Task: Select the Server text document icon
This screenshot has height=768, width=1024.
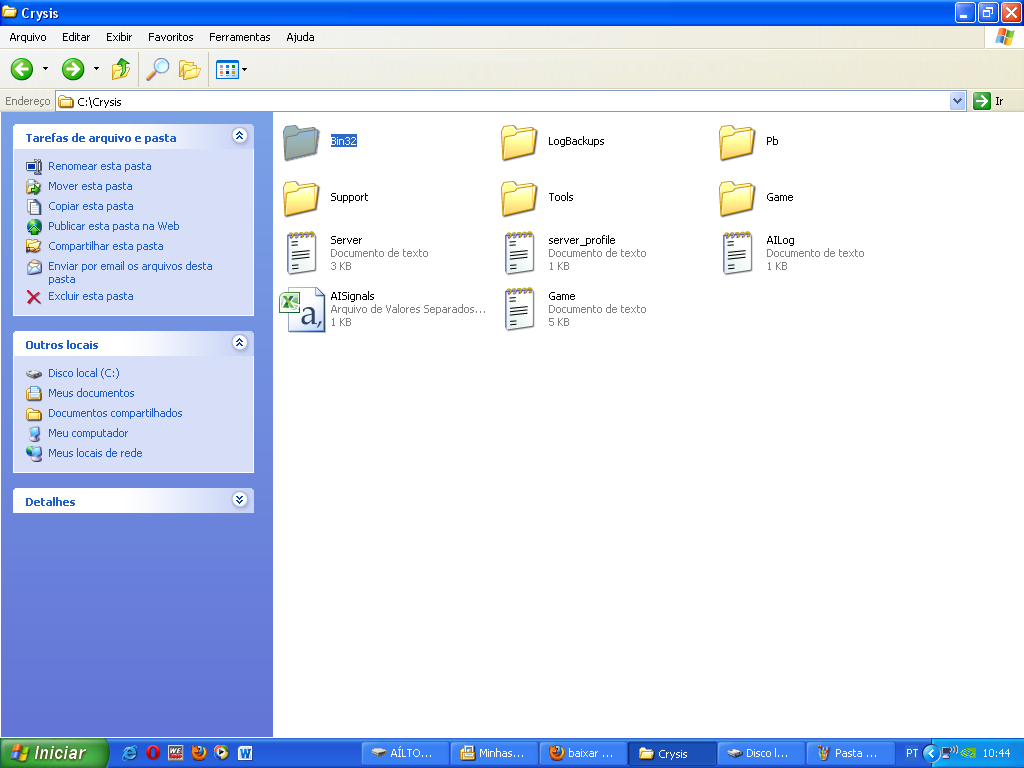Action: point(301,253)
